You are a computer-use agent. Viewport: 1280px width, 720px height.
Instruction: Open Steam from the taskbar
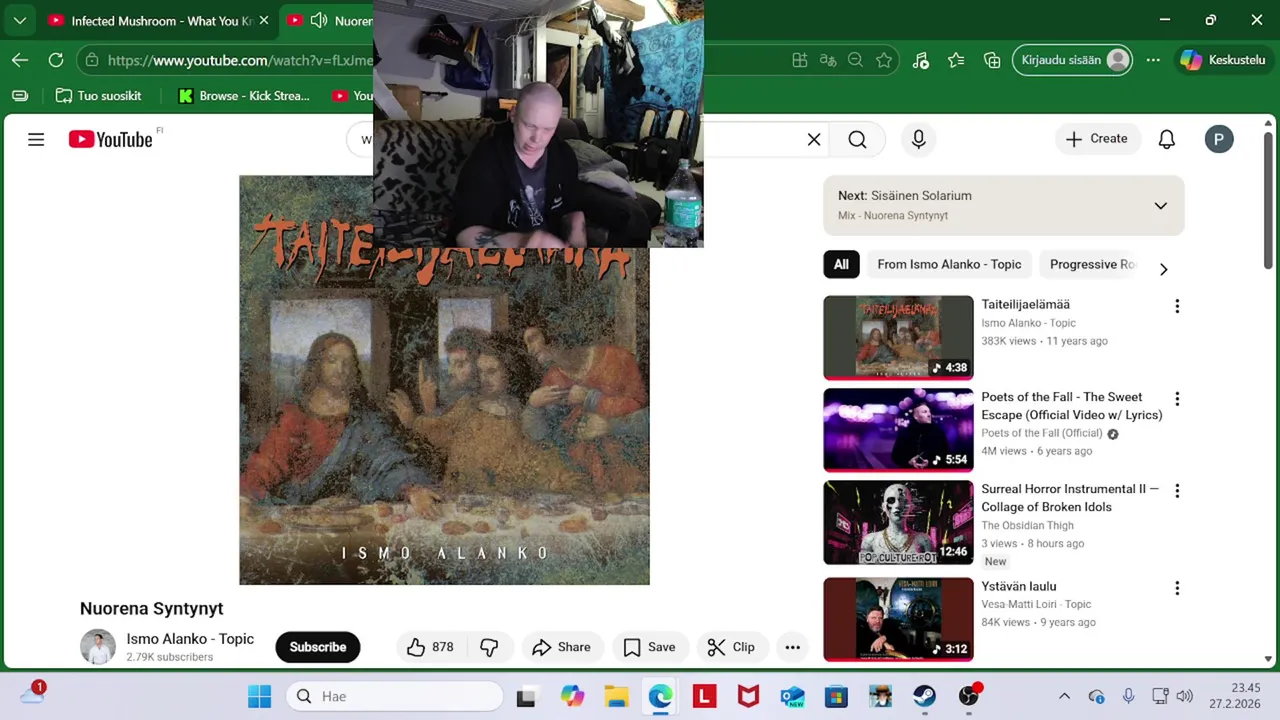(x=924, y=696)
